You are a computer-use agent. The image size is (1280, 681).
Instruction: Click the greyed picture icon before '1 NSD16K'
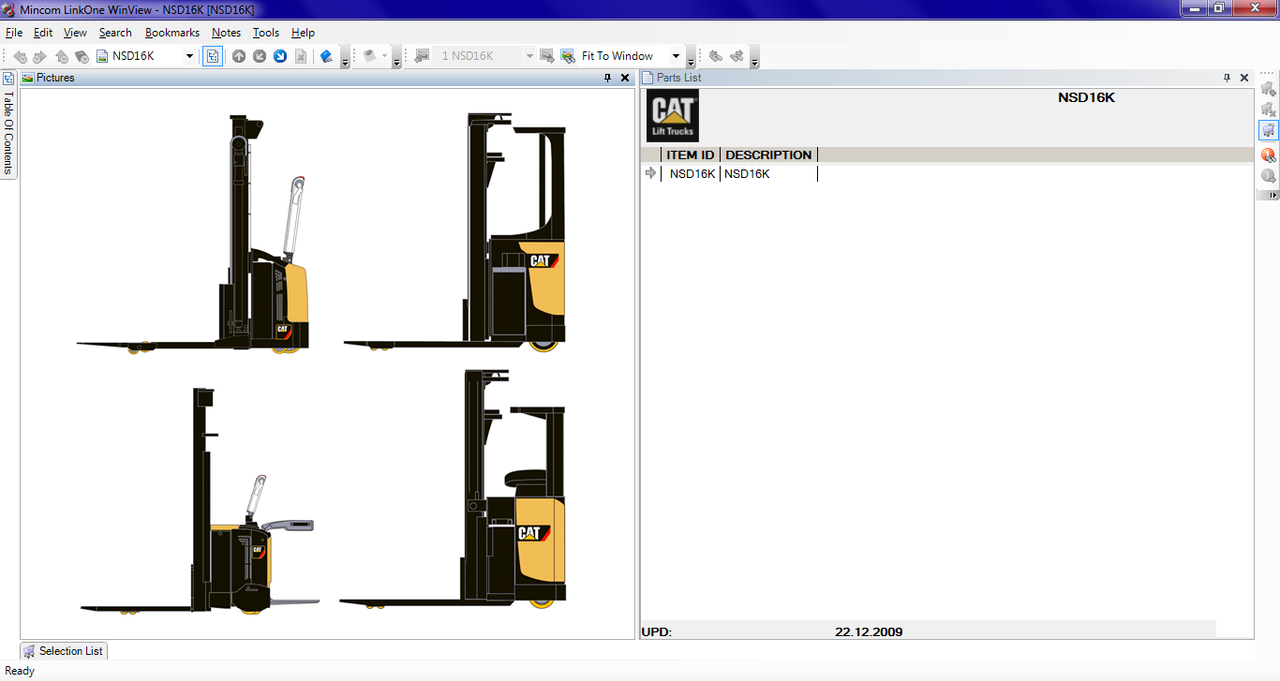(422, 56)
